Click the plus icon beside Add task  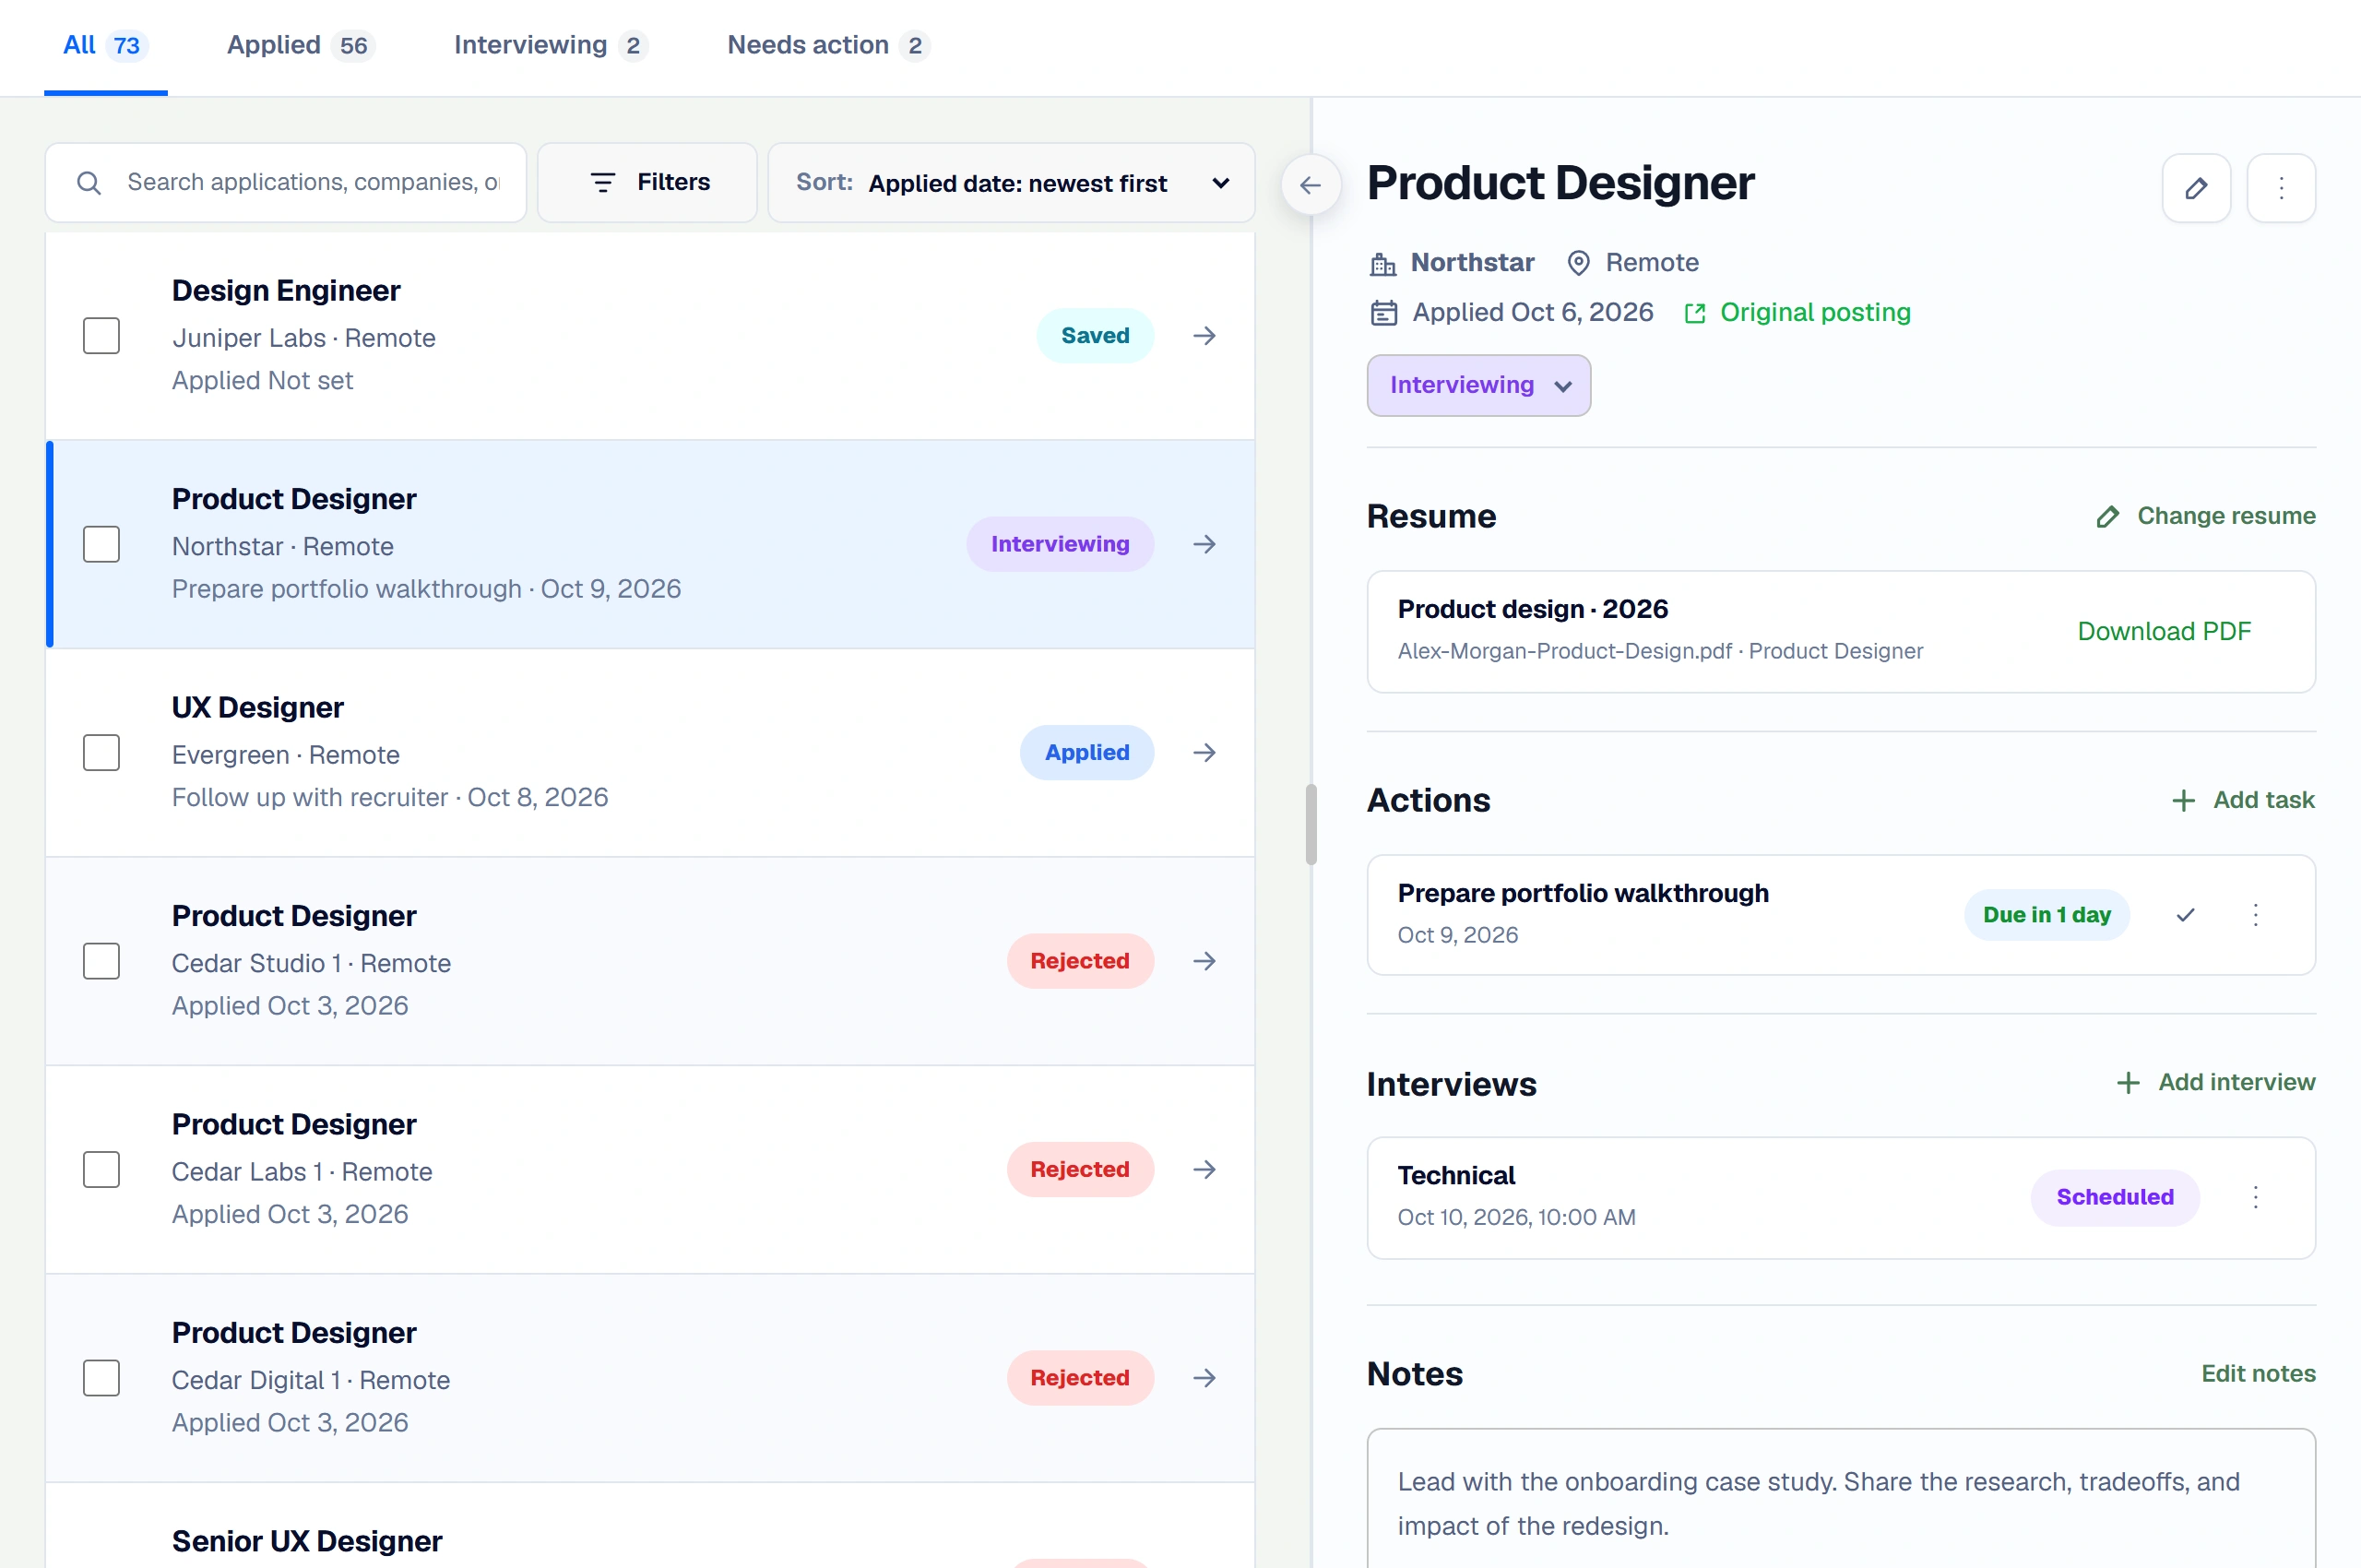[x=2183, y=800]
